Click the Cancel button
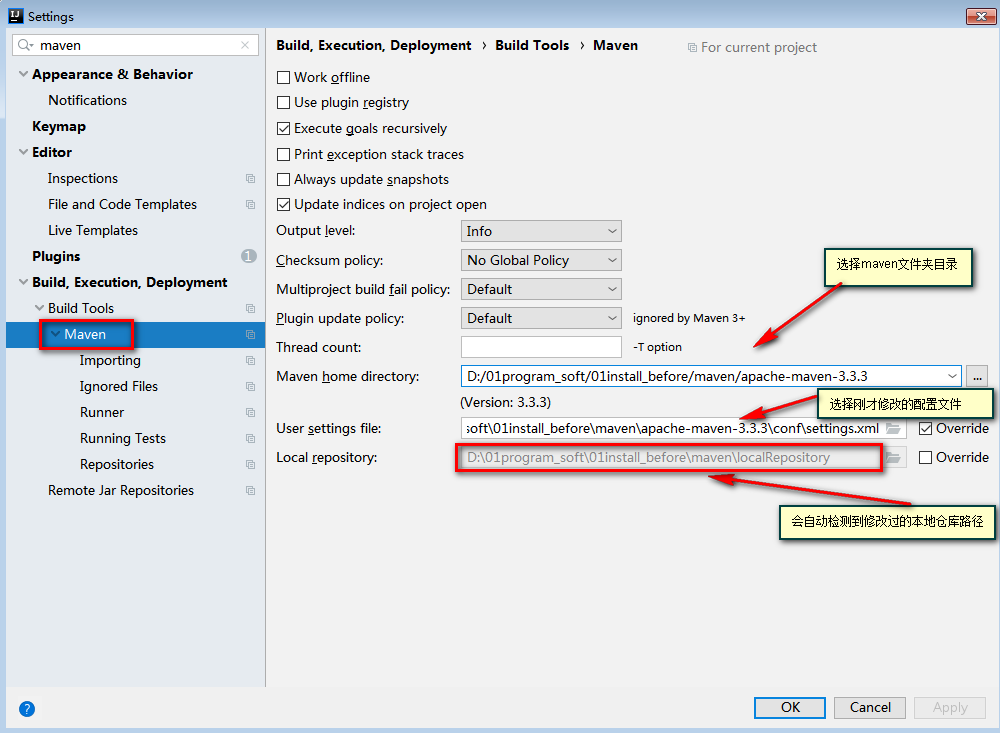 870,707
